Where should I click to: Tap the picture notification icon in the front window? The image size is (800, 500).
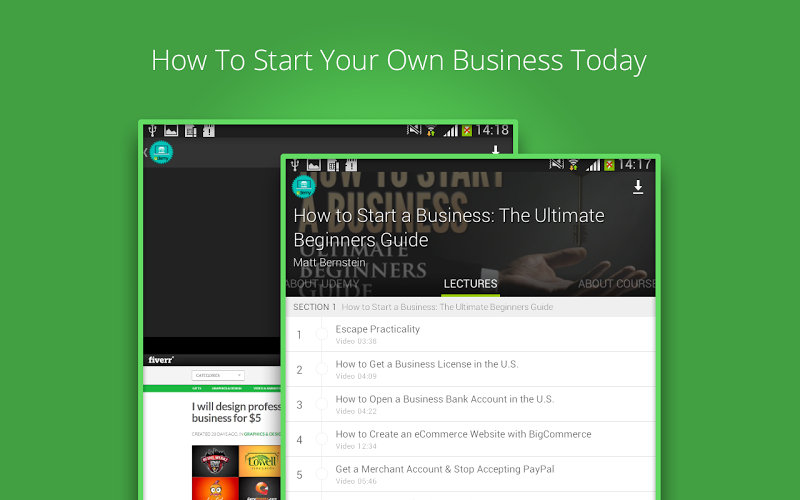coord(313,165)
